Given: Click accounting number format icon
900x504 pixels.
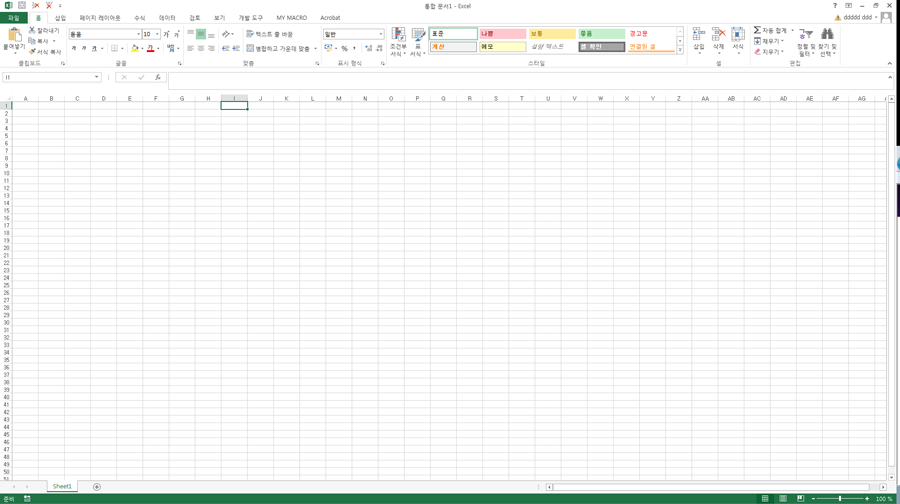Looking at the screenshot, I should click(x=328, y=49).
